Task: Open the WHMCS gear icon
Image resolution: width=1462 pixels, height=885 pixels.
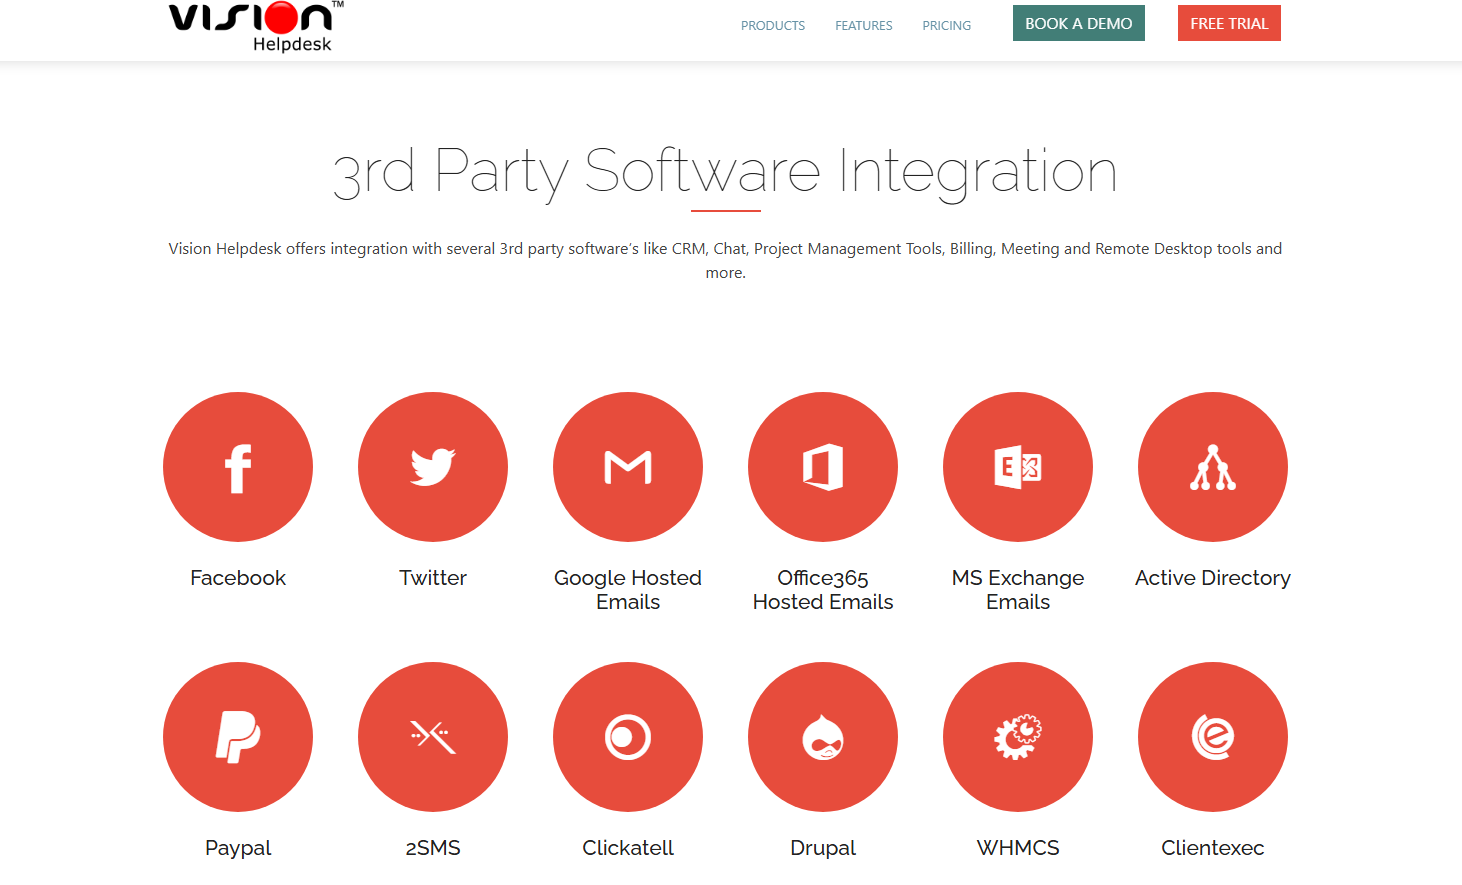Action: point(1018,737)
